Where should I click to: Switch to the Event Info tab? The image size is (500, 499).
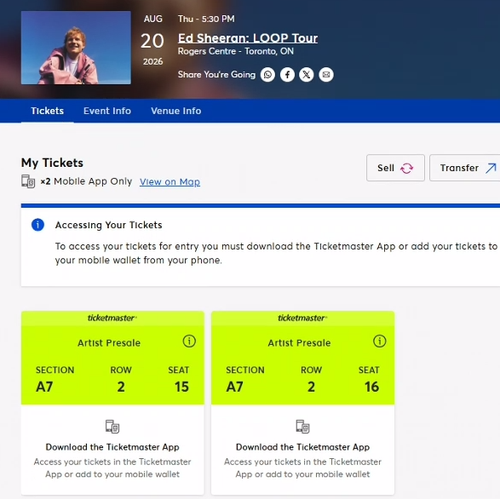tap(107, 111)
